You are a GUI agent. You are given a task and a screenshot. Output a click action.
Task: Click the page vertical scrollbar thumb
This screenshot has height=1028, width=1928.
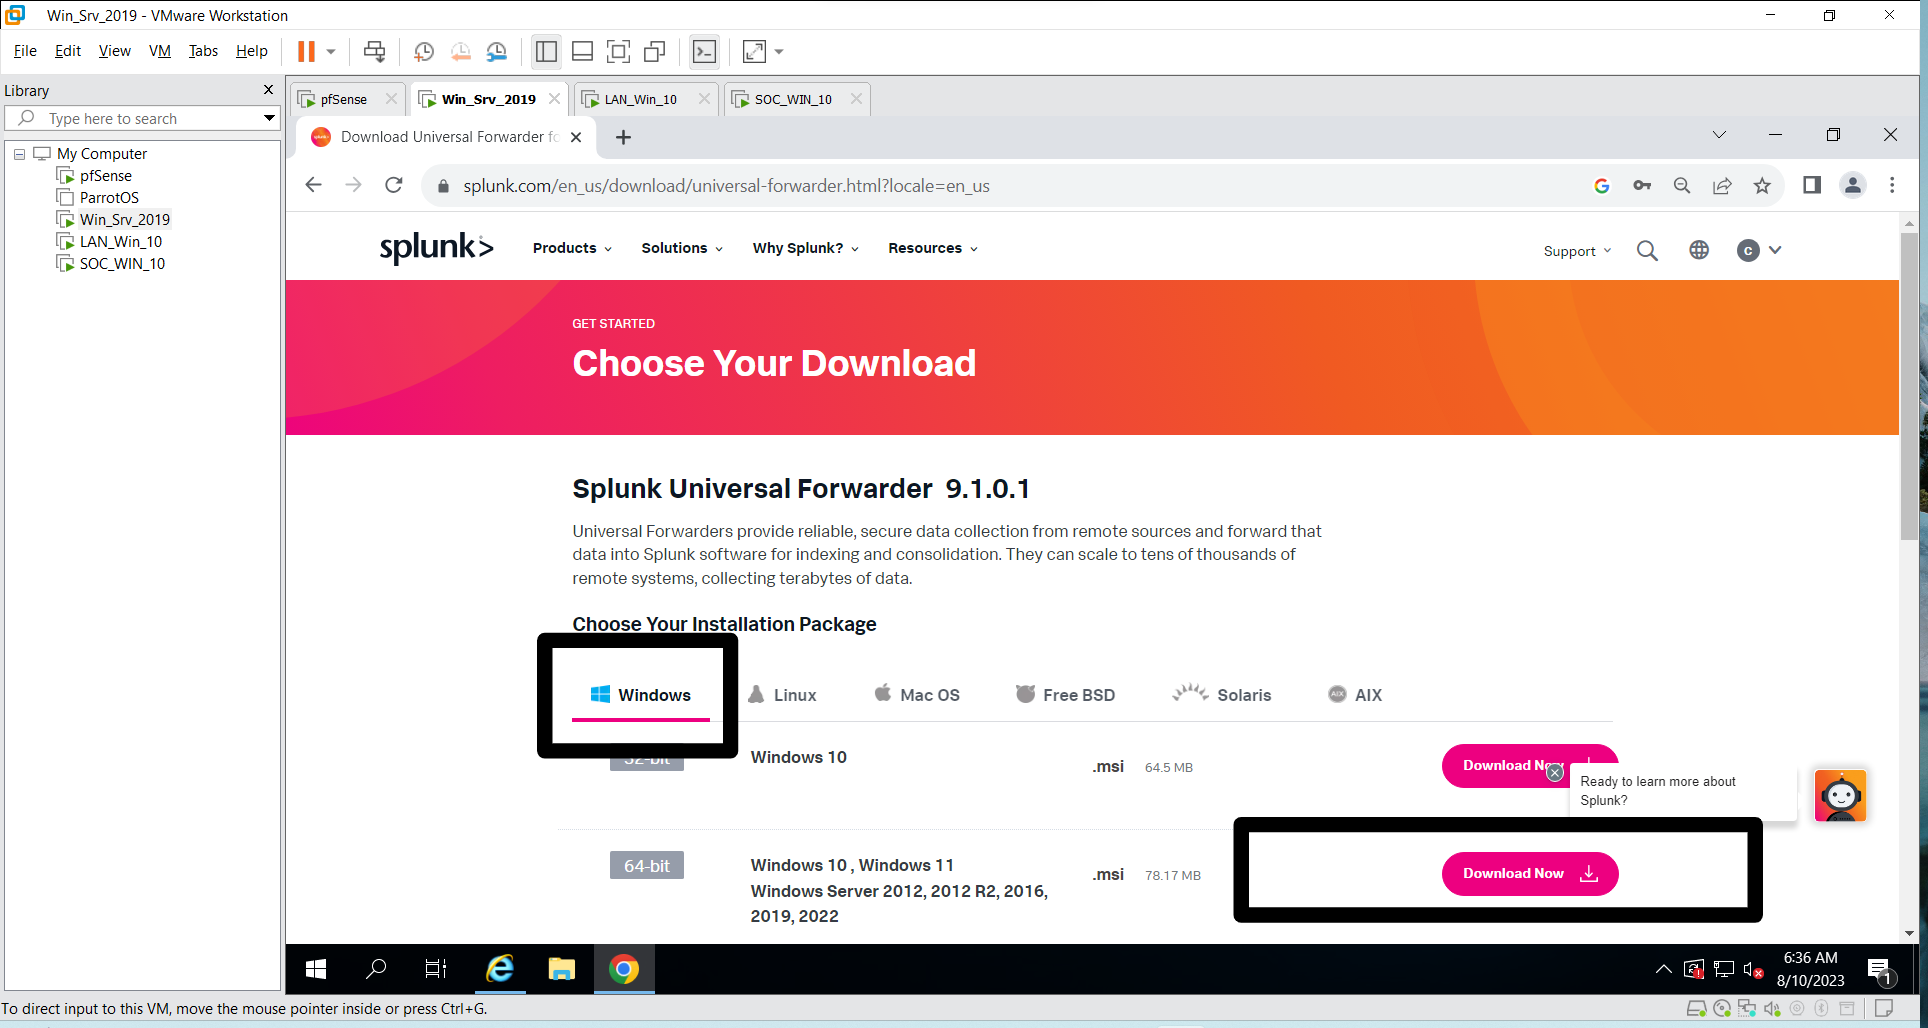pyautogui.click(x=1909, y=385)
